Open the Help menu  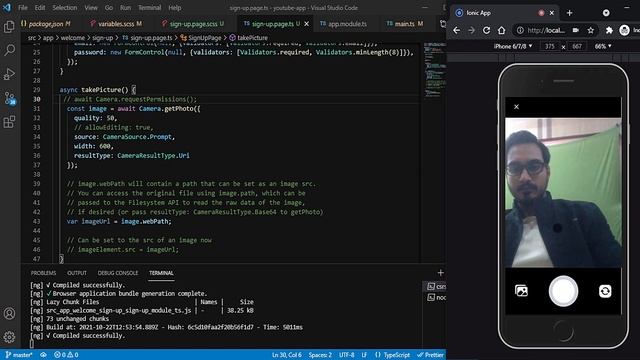175,8
